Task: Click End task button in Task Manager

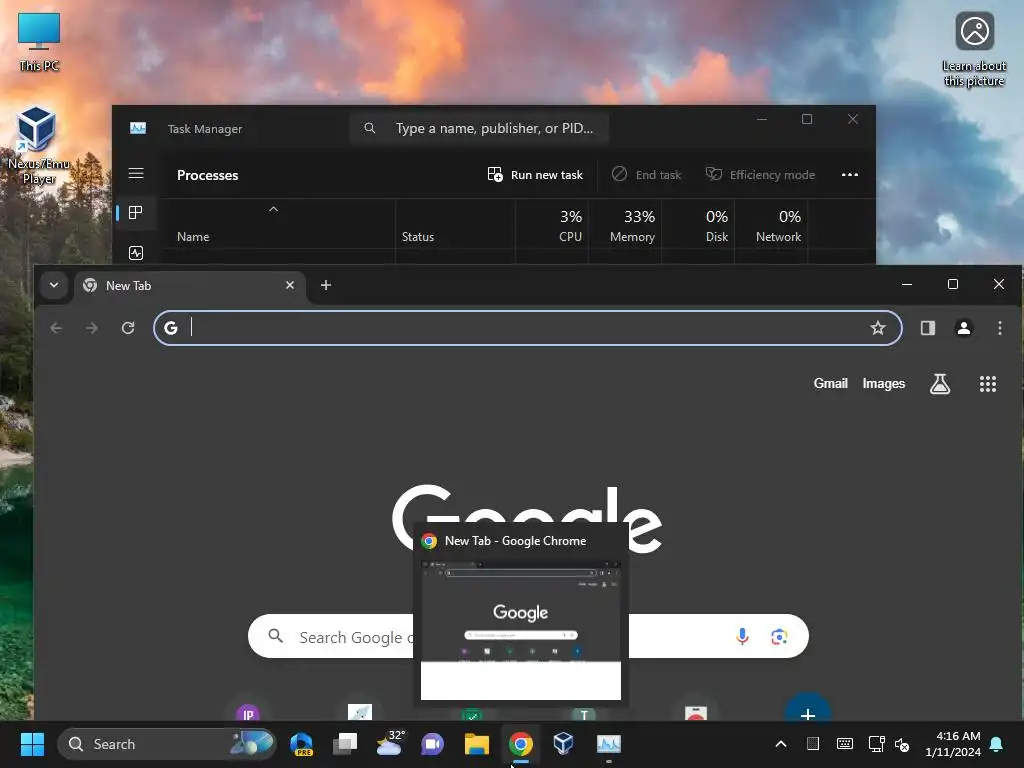Action: (646, 174)
